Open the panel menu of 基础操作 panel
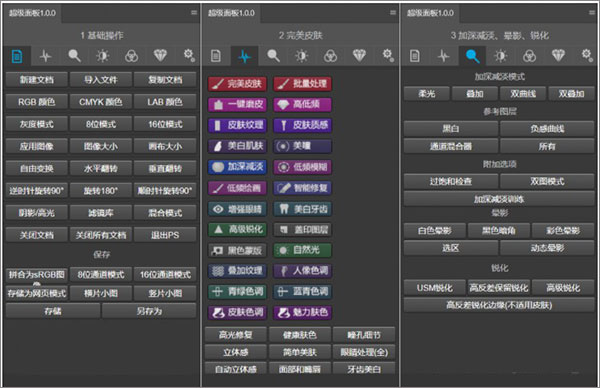 pos(194,13)
